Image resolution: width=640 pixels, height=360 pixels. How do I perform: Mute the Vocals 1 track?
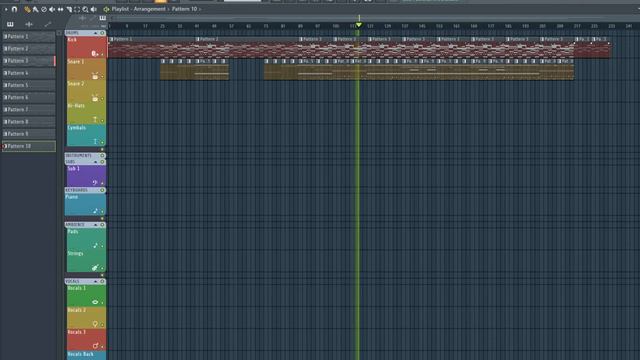[x=102, y=302]
